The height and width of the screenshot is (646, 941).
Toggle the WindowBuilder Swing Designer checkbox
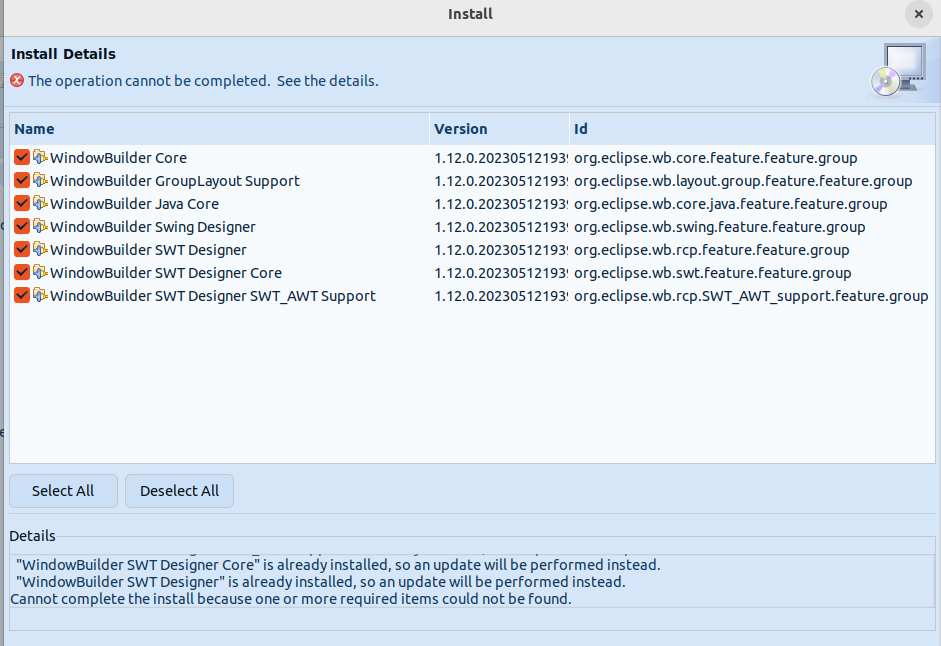[21, 226]
